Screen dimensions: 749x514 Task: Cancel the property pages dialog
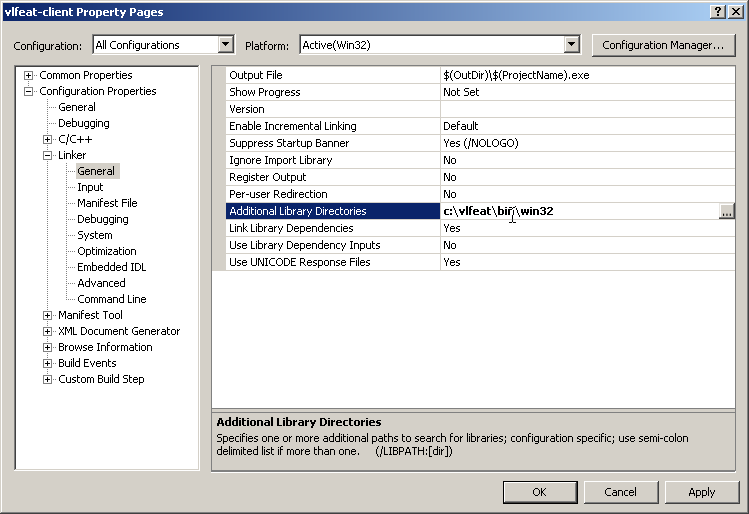point(620,491)
